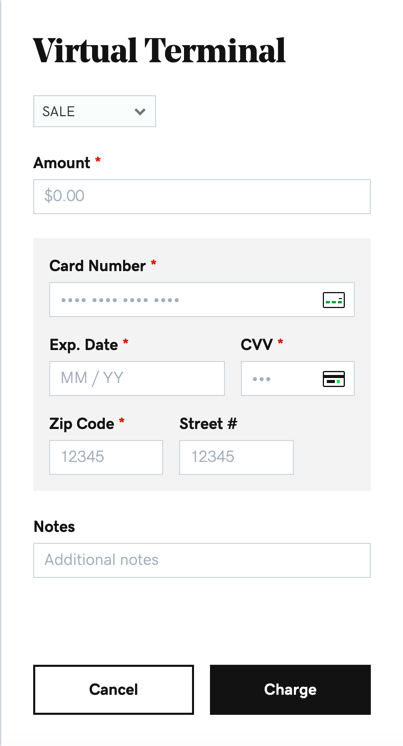This screenshot has width=403, height=746.
Task: Click the Additional notes text field
Action: click(x=202, y=560)
